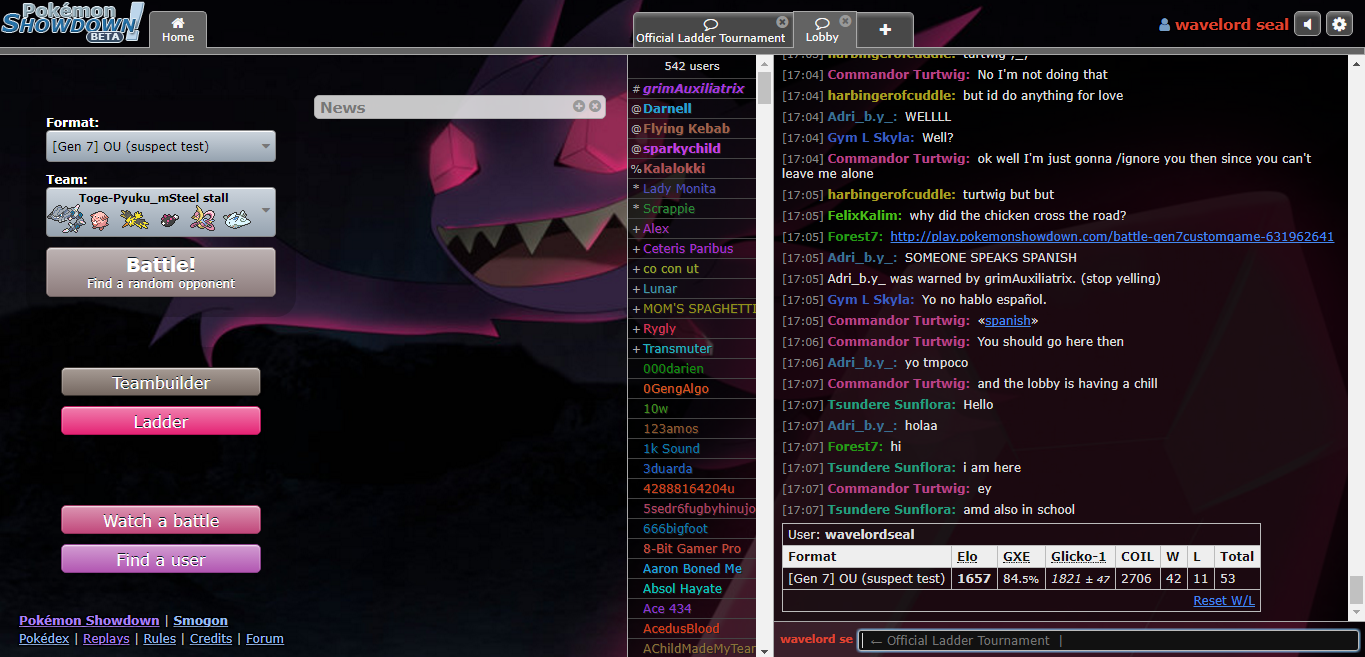This screenshot has width=1365, height=657.
Task: Open the options gear button
Action: tap(1338, 24)
